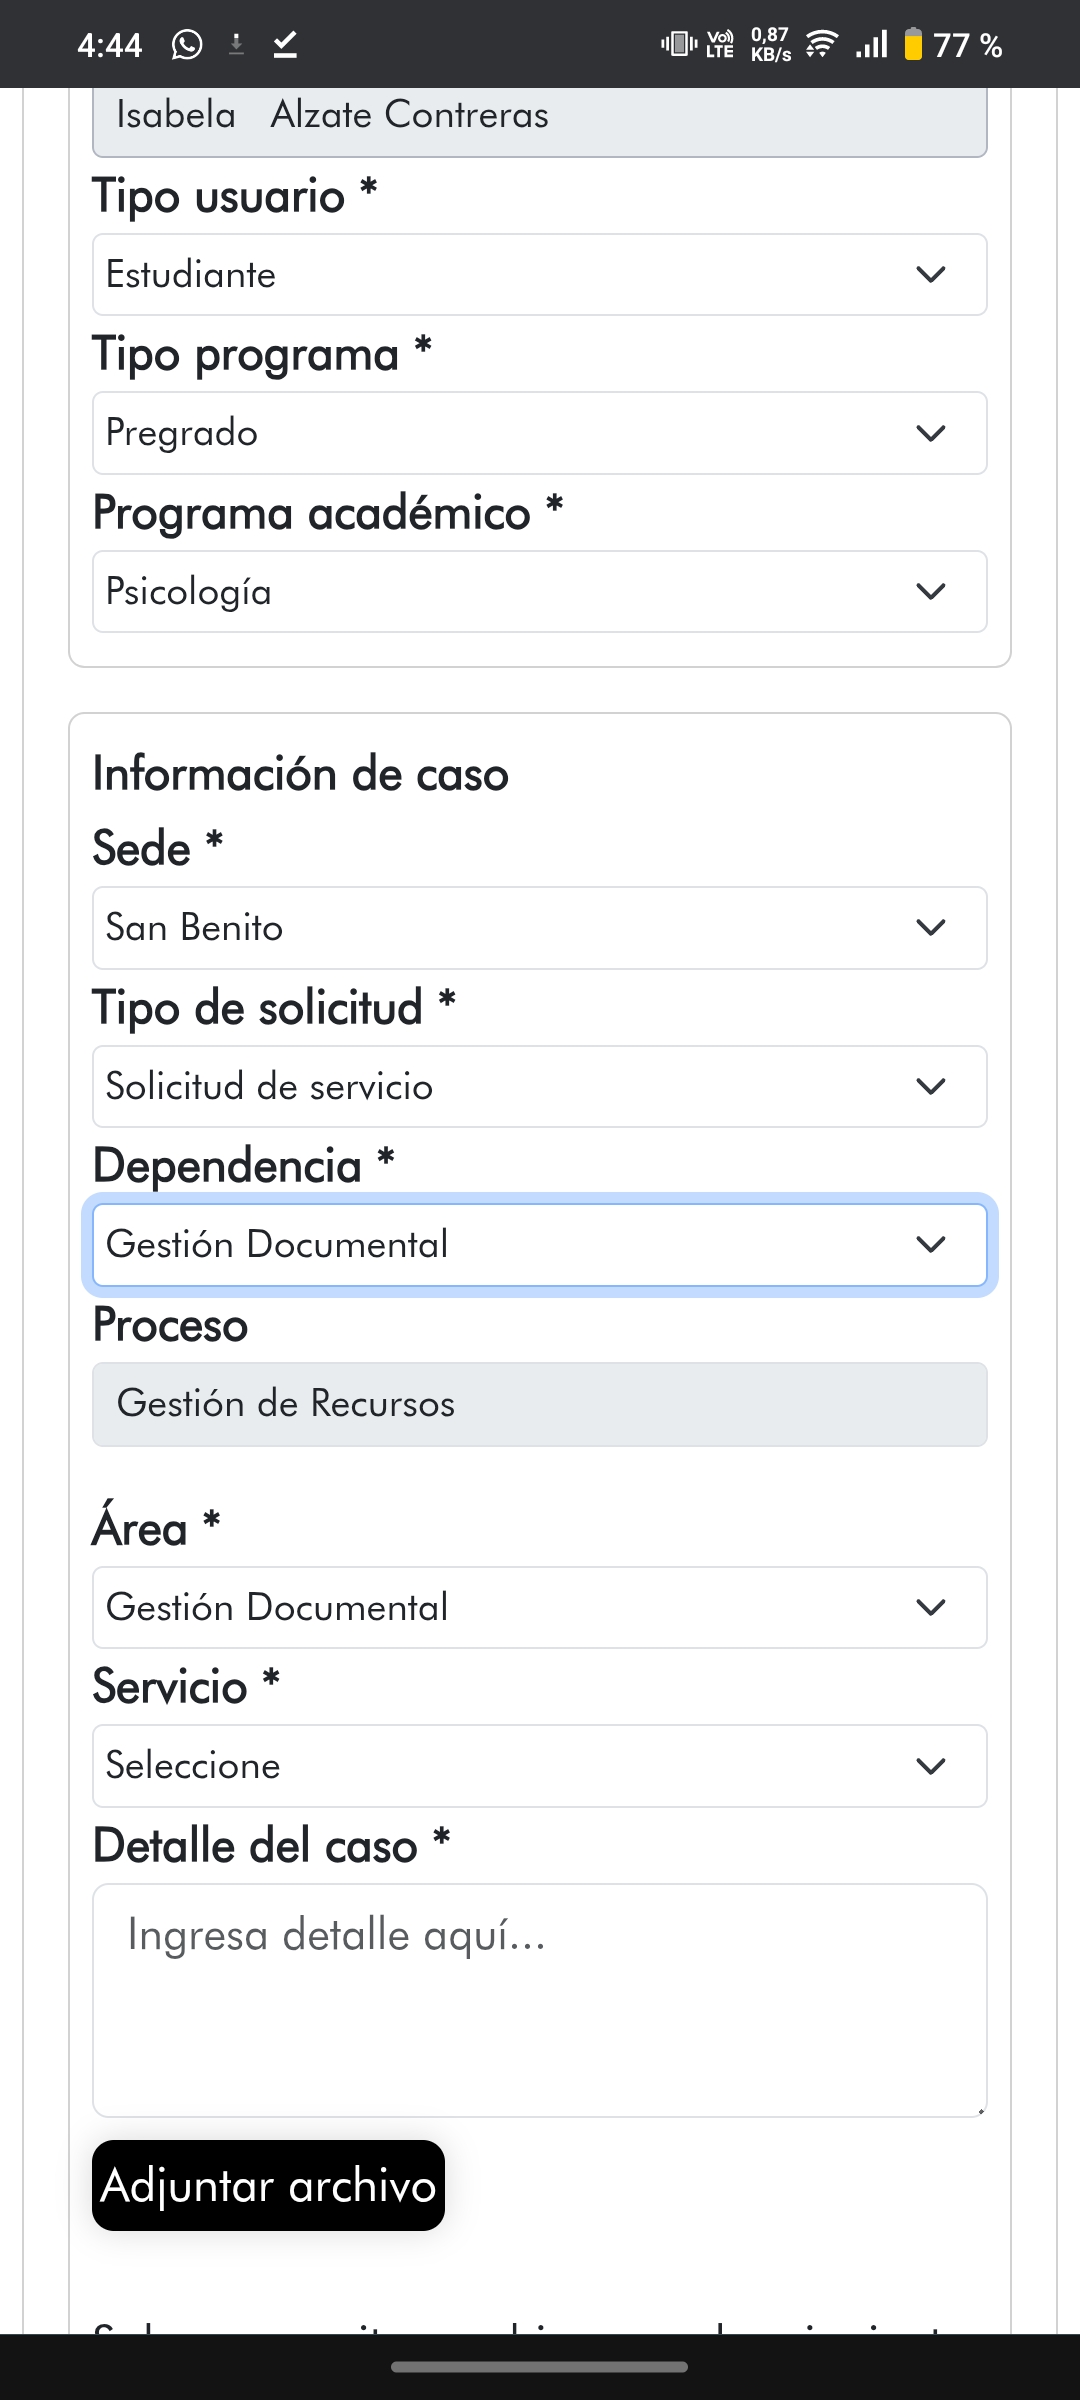Tap the name field Isabela Alzate Contreras
1080x2400 pixels.
tap(540, 118)
